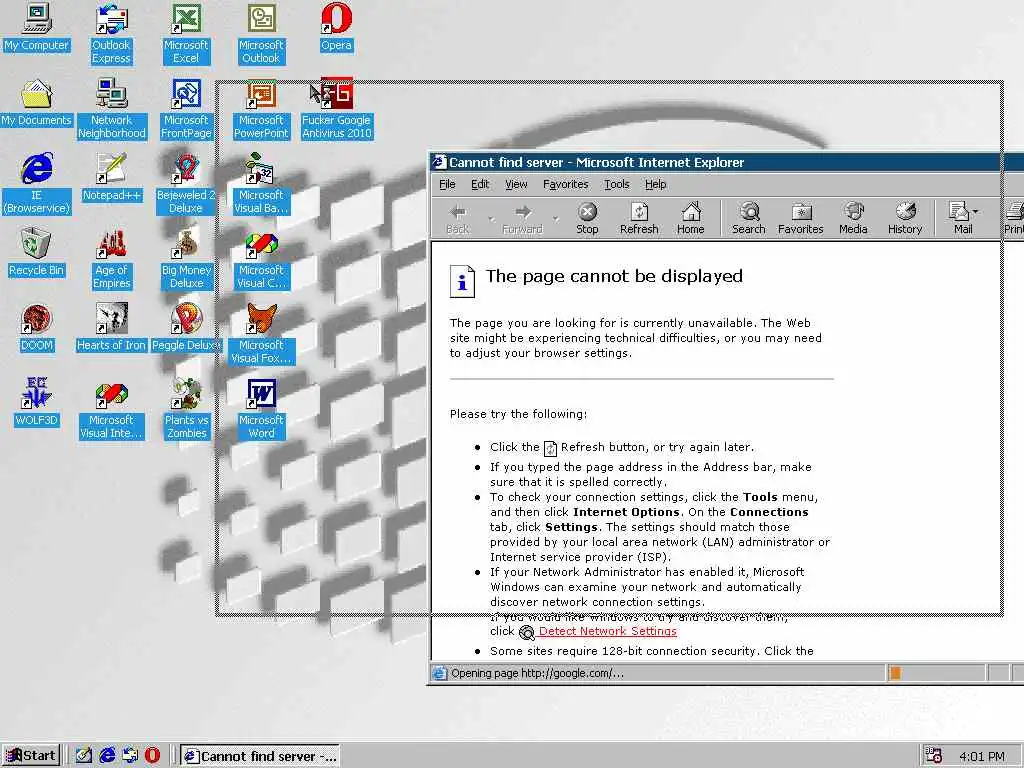
Task: Click the Mail toolbar button
Action: (960, 219)
